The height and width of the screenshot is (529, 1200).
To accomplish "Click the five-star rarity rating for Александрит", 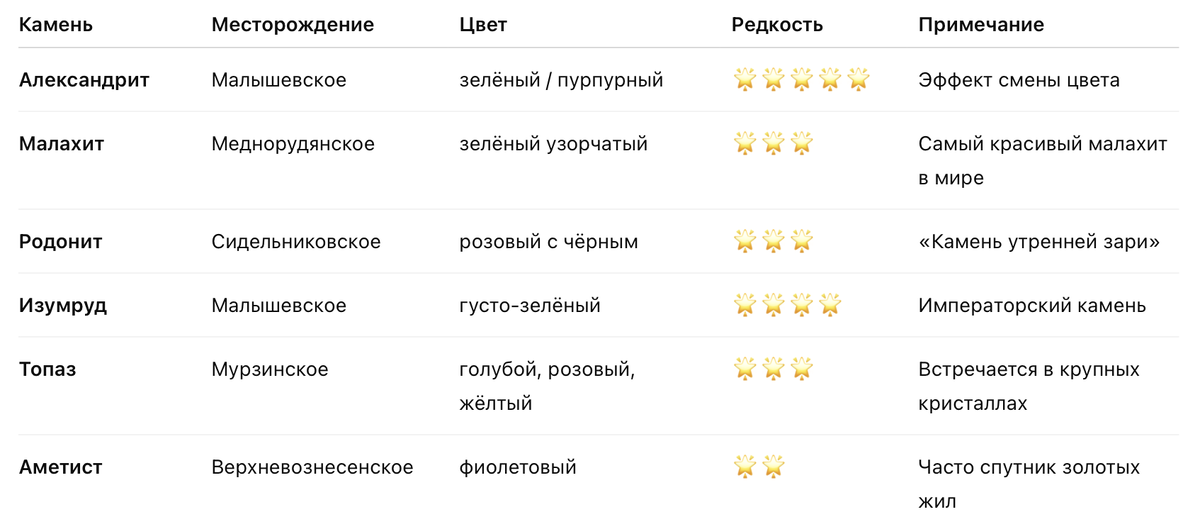I will click(802, 79).
